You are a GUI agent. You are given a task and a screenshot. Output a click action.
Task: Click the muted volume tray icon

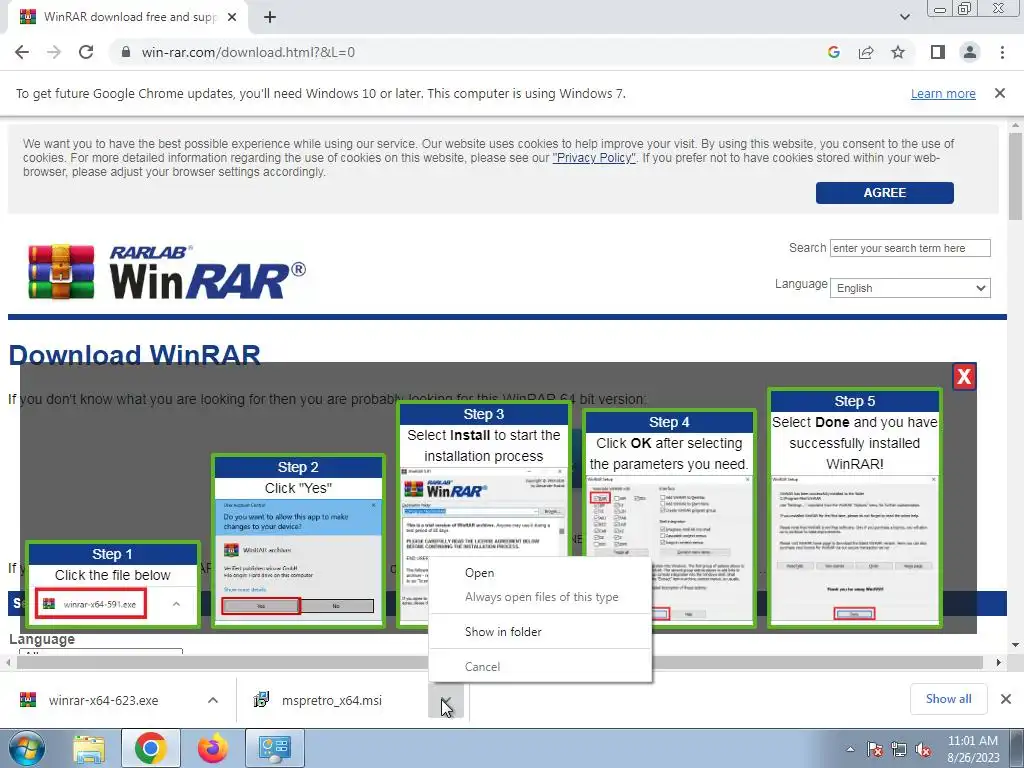[923, 749]
